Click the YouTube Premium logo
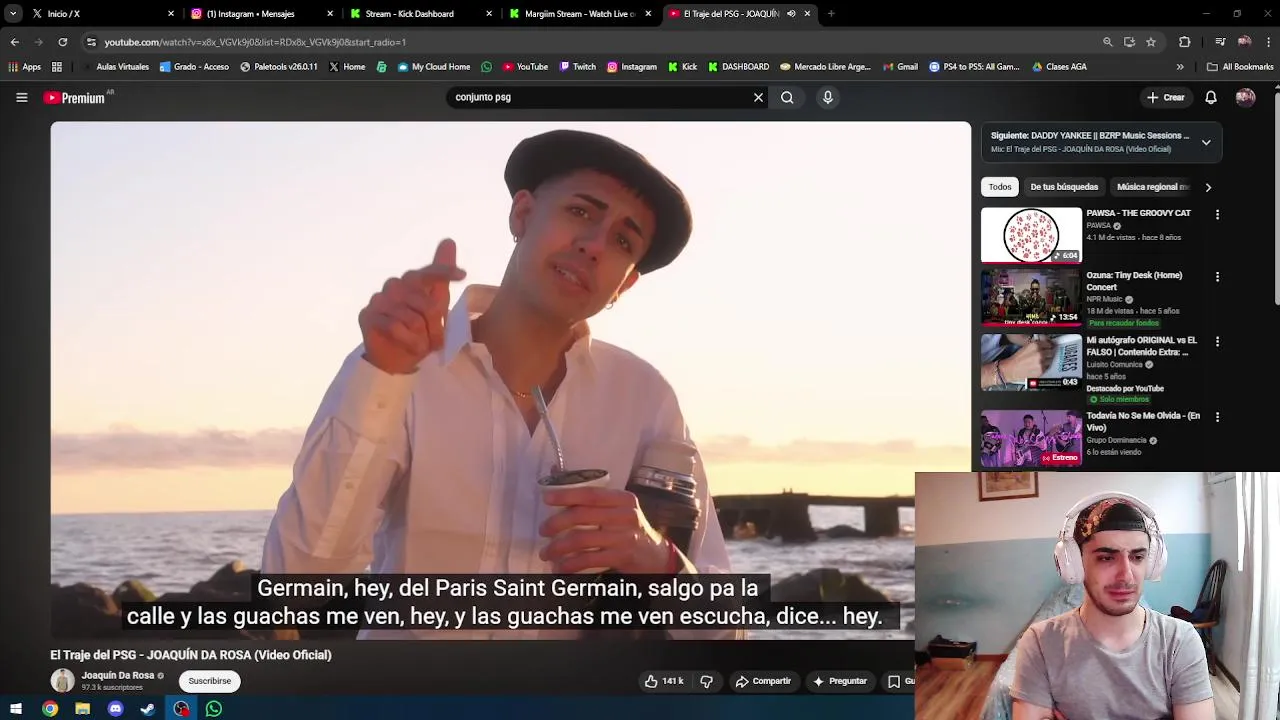The width and height of the screenshot is (1280, 720). tap(74, 97)
